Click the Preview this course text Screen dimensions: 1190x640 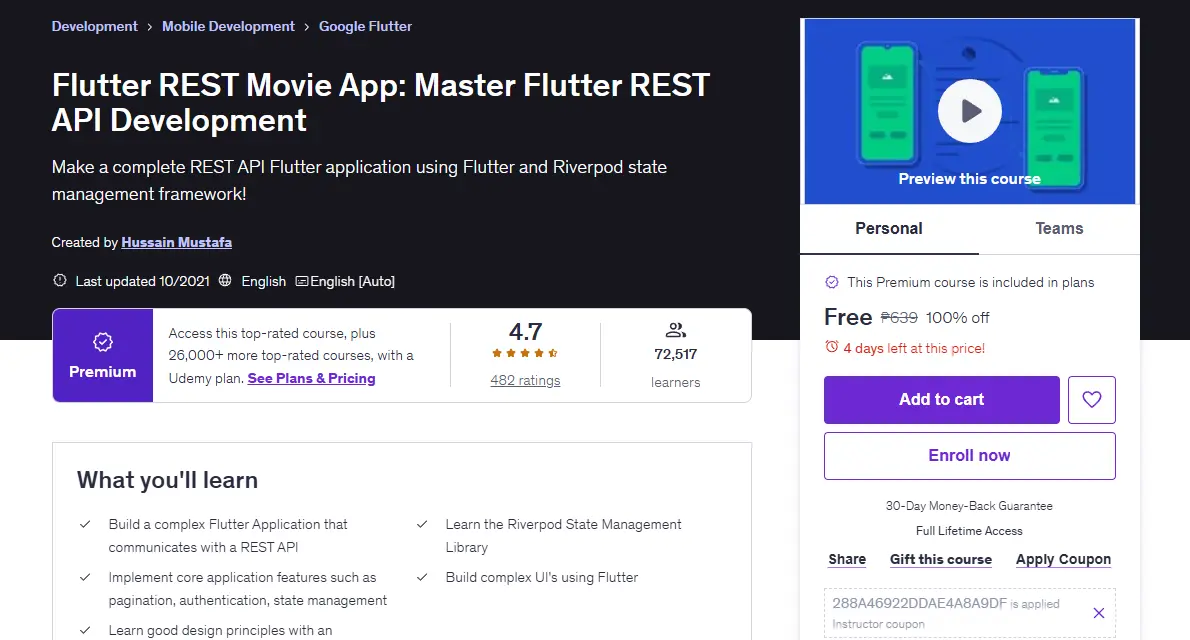(969, 179)
